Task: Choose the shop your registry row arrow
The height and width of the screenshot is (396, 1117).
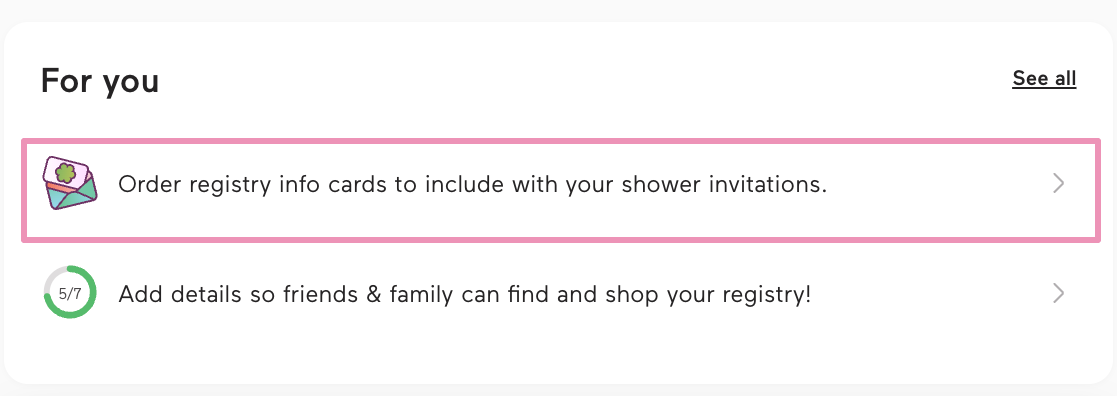Action: (x=1059, y=293)
